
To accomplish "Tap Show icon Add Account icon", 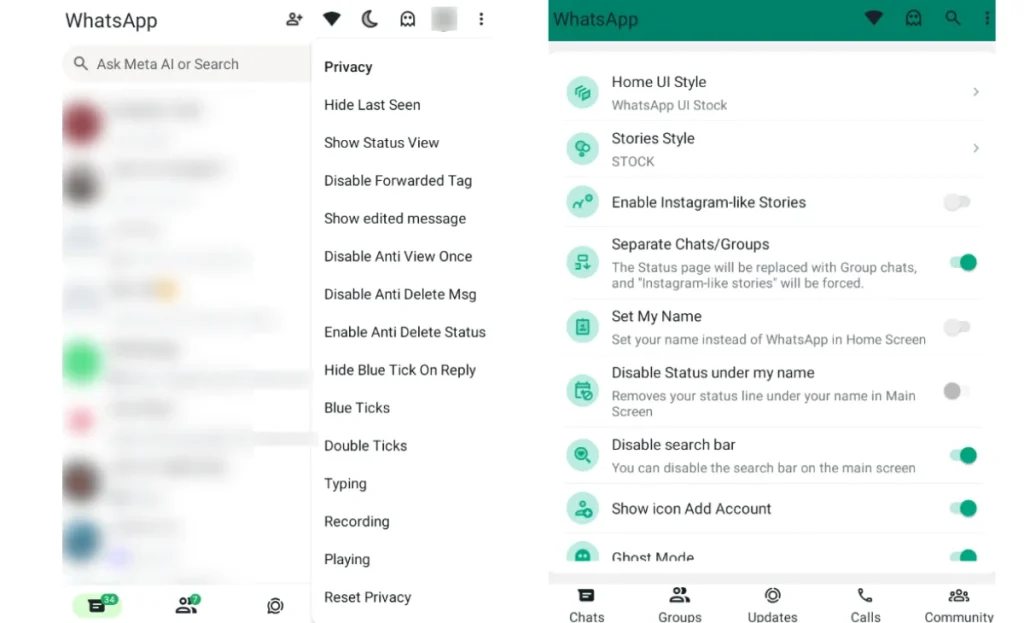I will click(583, 508).
